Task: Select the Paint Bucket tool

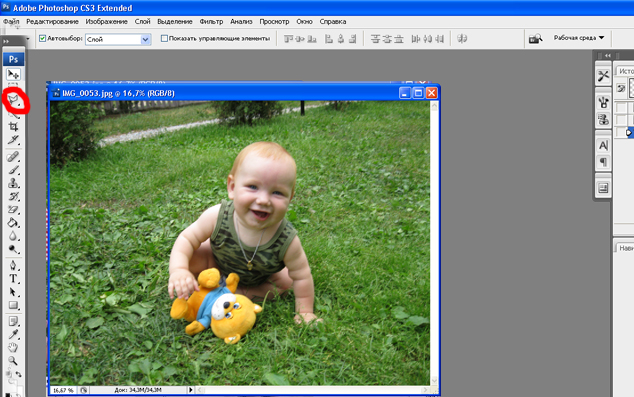Action: 13,223
